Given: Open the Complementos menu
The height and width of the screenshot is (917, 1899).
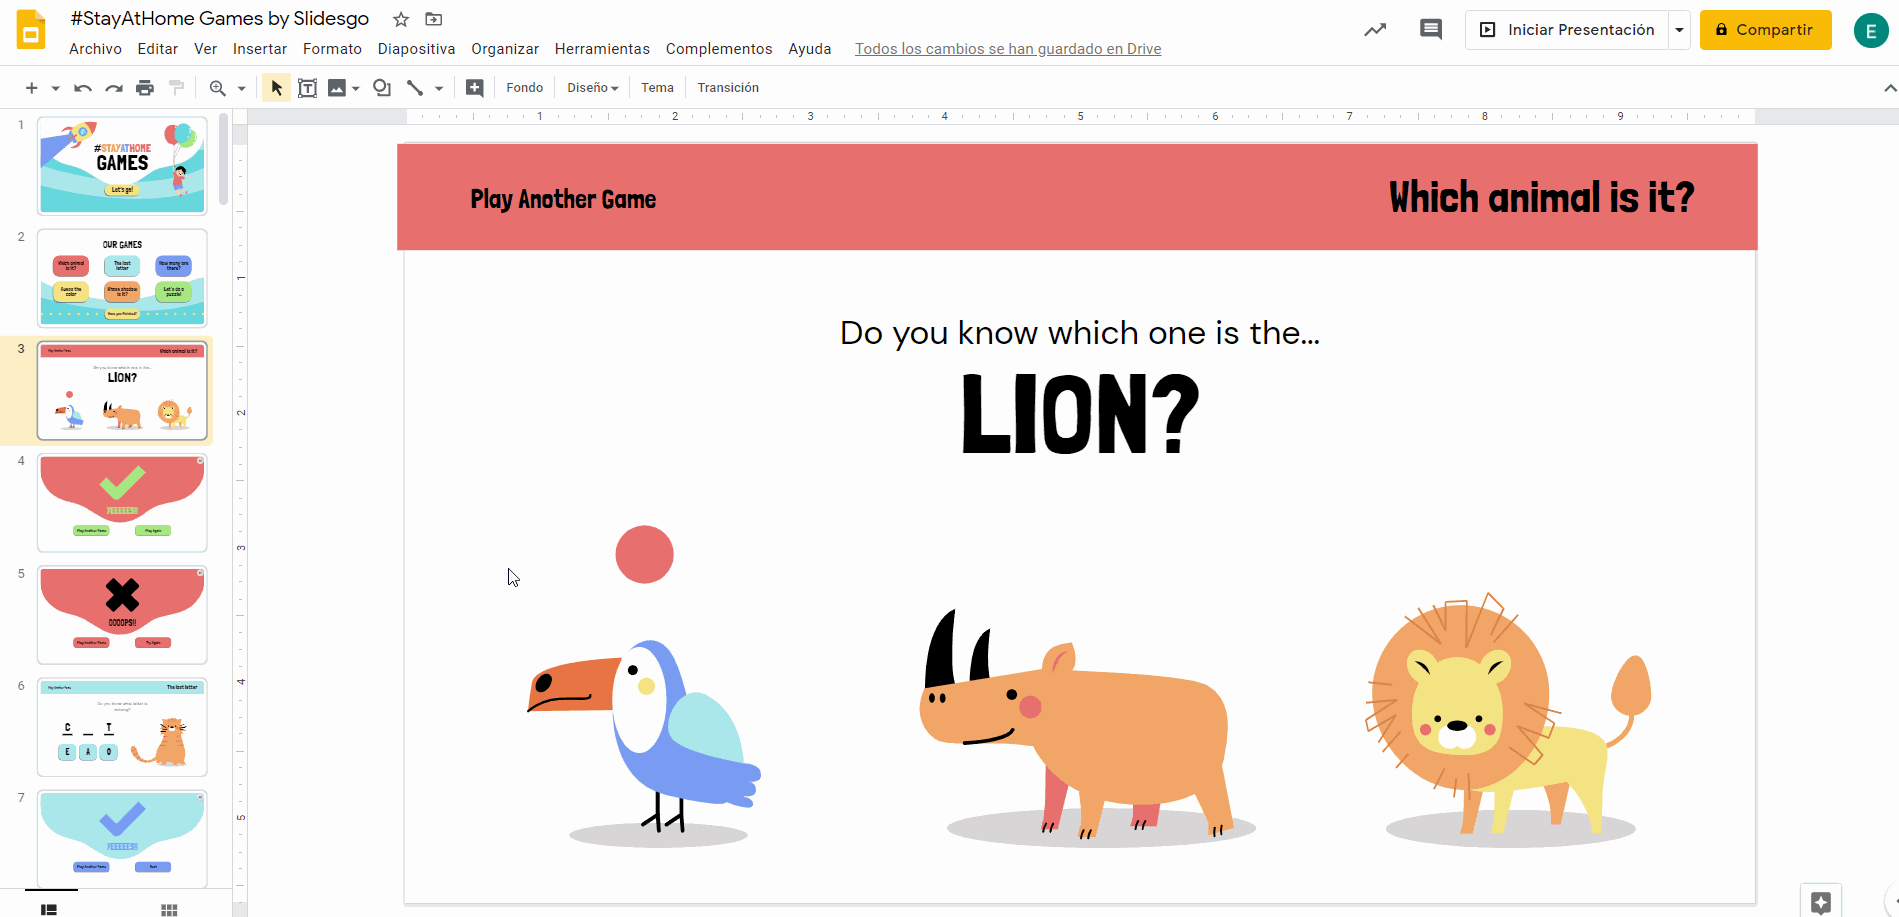Looking at the screenshot, I should [719, 49].
